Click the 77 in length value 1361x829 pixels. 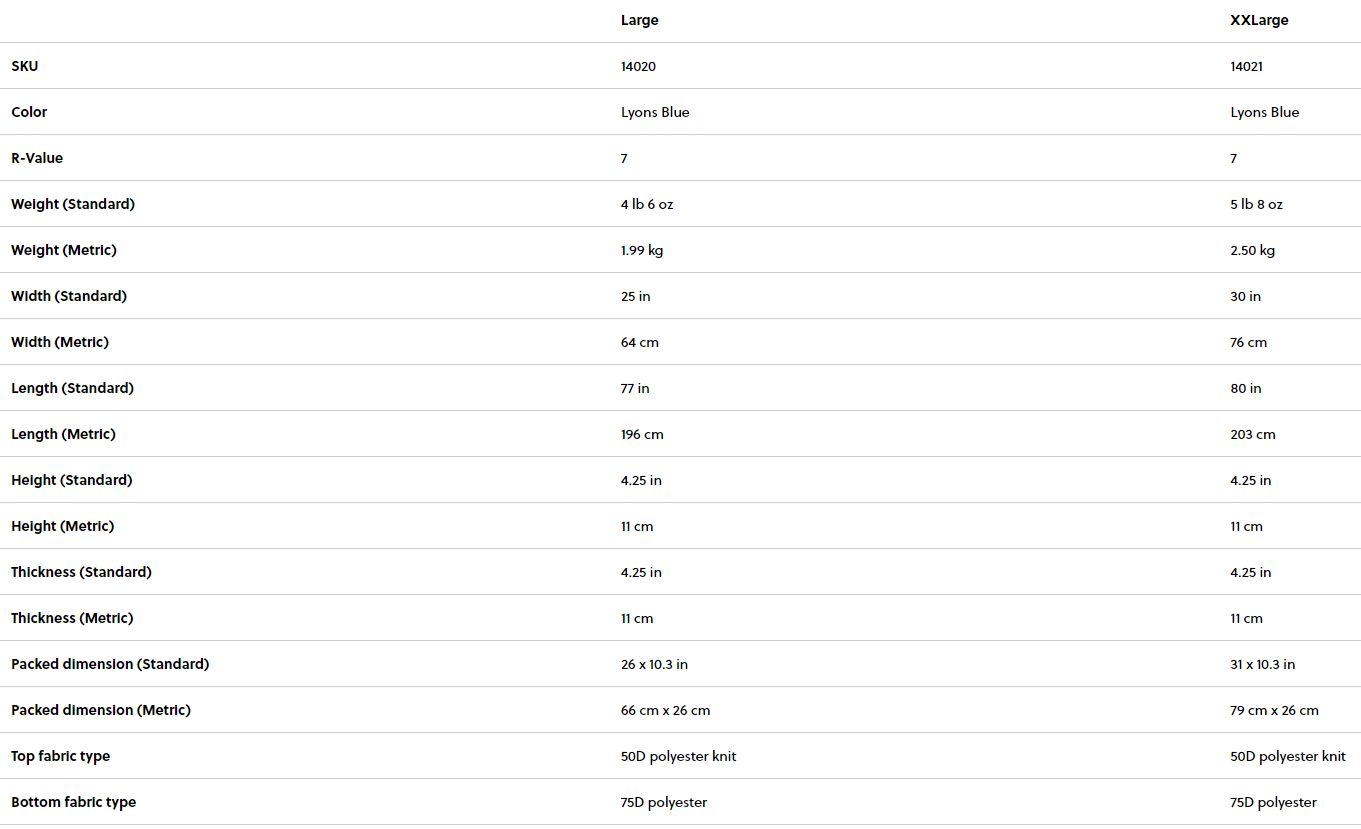(635, 388)
